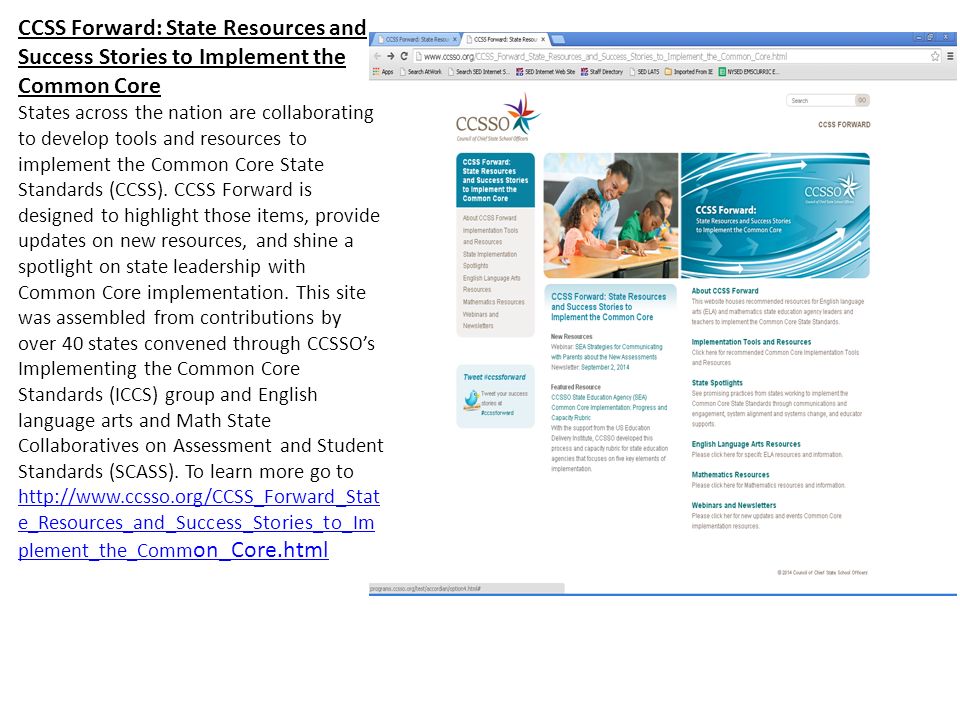Click the blue CCSS Forward arrows banner
This screenshot has width=960, height=720.
click(x=775, y=216)
